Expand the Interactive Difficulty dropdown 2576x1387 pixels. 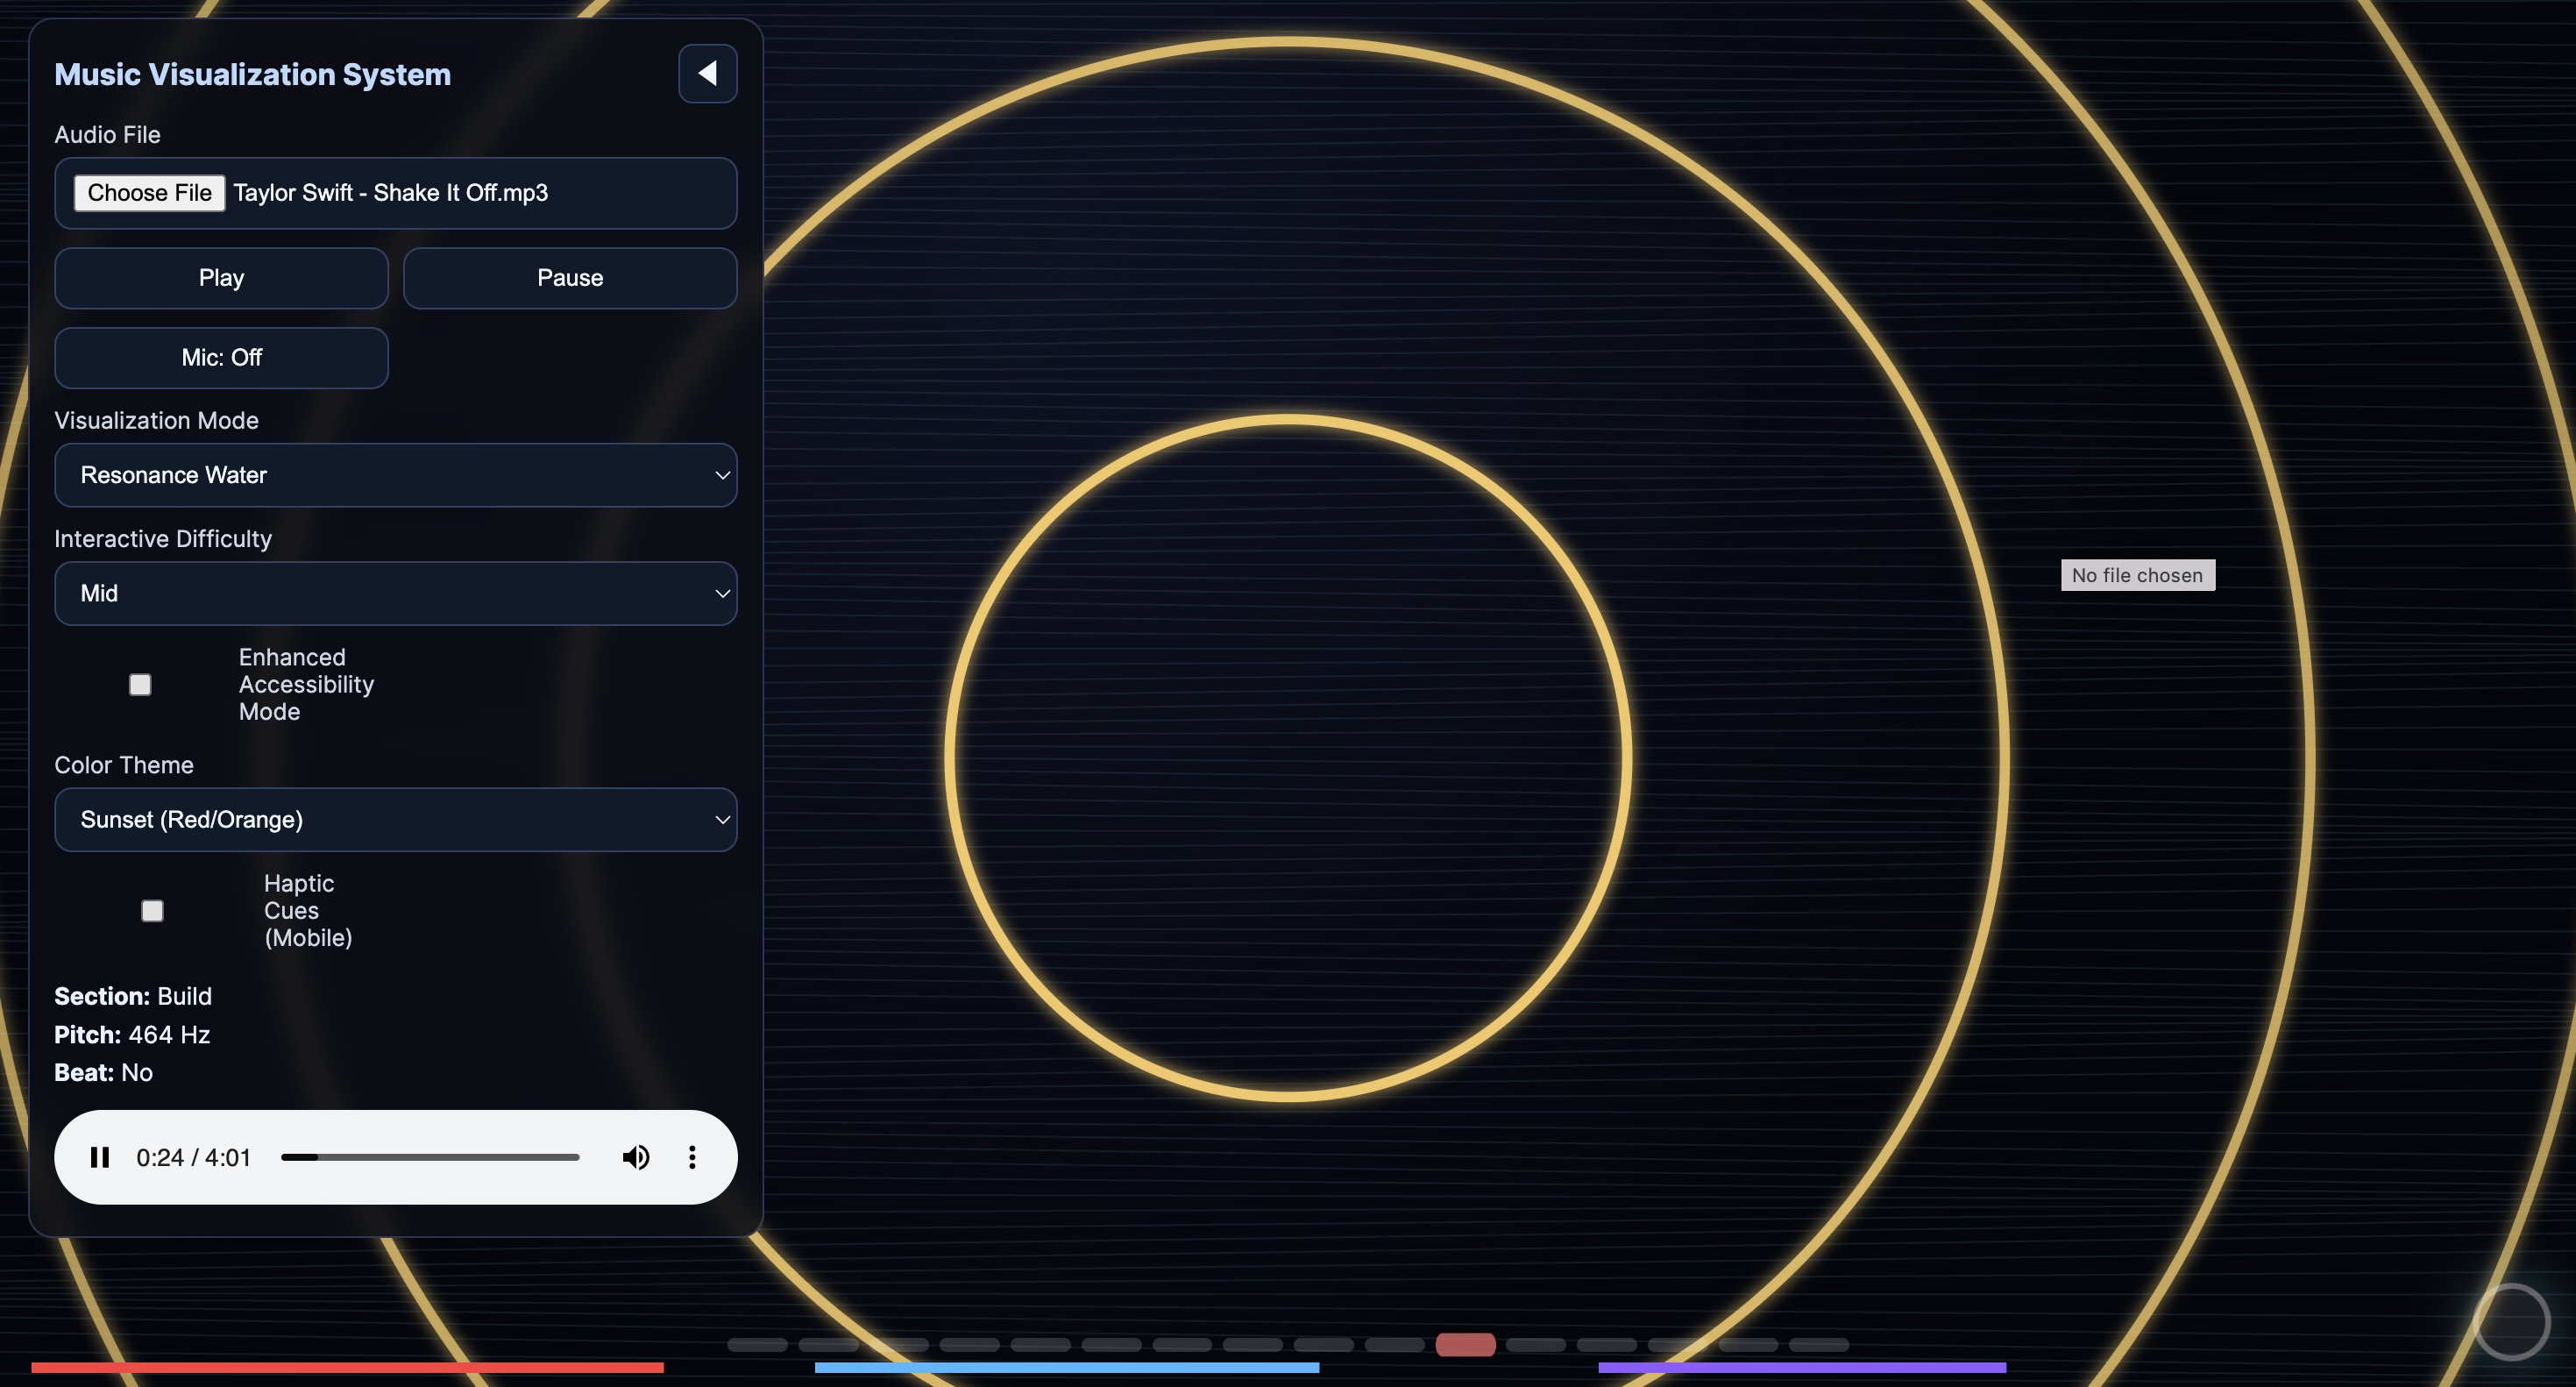pos(395,593)
